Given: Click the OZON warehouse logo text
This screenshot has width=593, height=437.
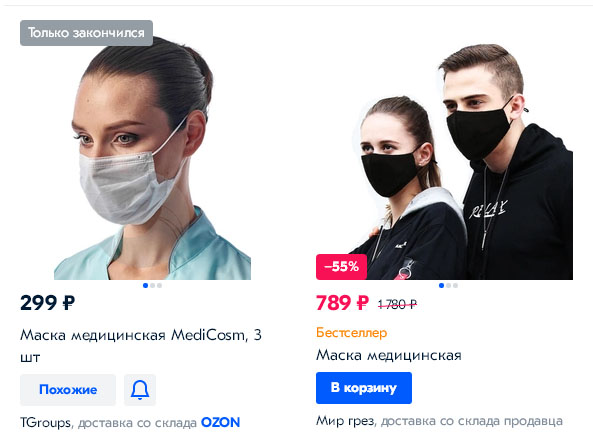Looking at the screenshot, I should [x=220, y=422].
